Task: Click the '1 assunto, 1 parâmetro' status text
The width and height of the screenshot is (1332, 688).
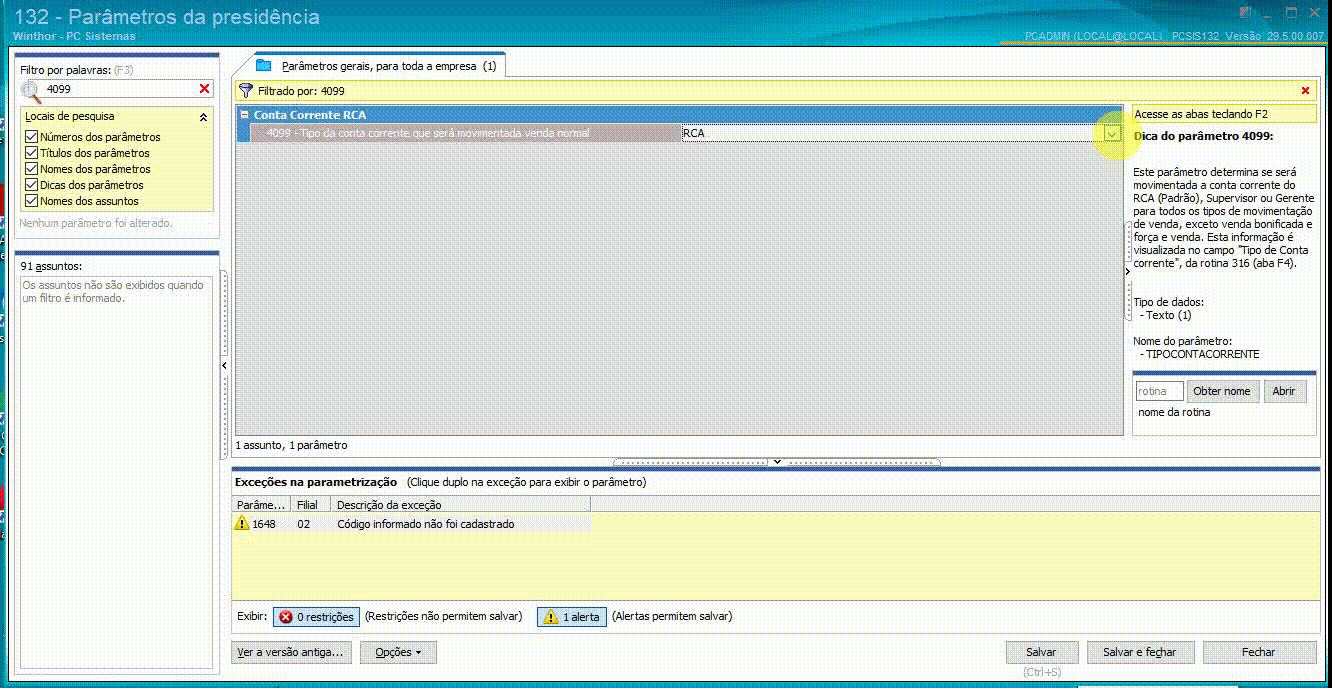Action: [291, 445]
